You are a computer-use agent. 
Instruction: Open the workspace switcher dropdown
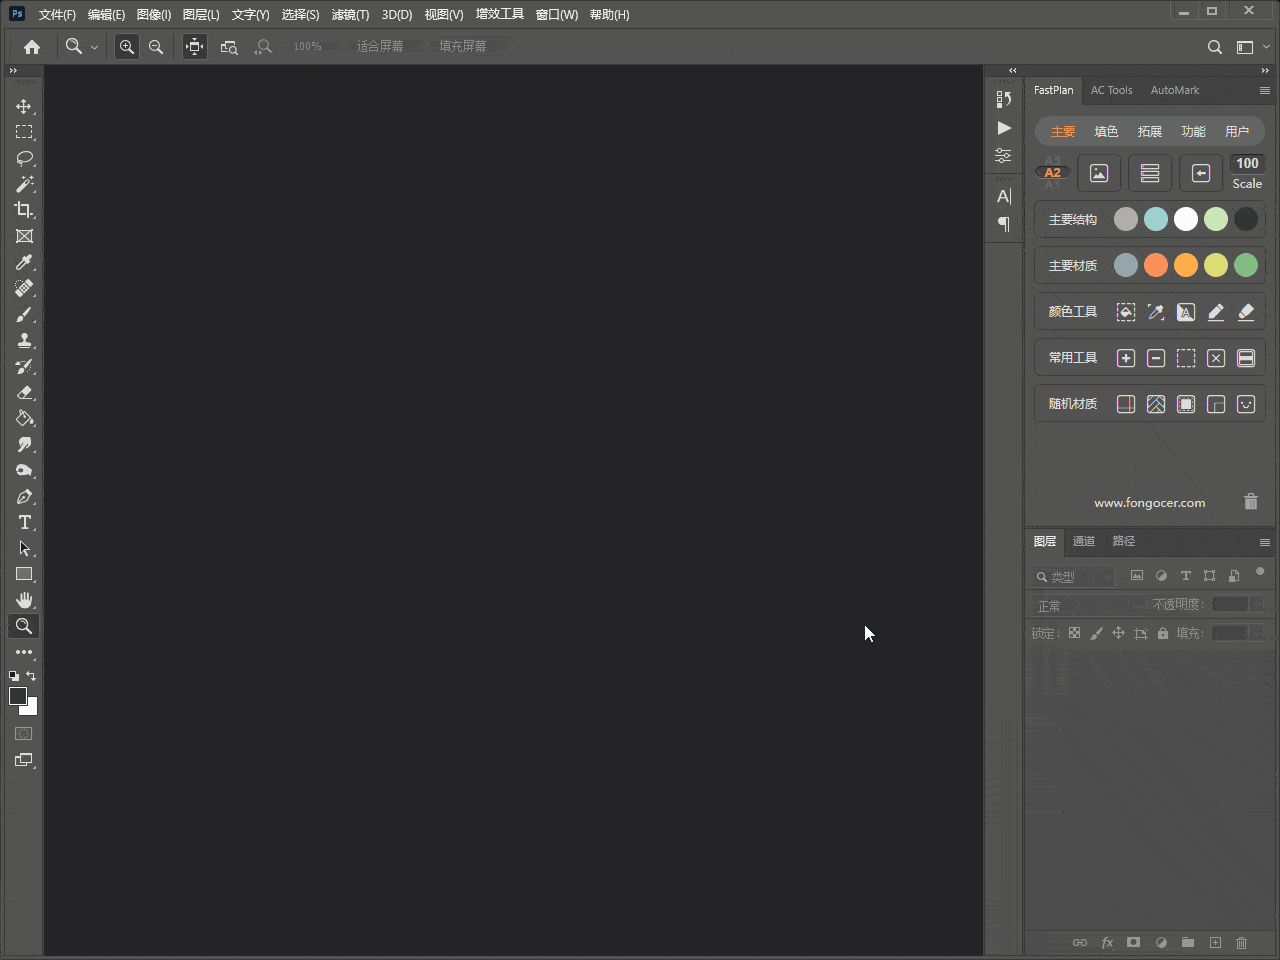click(1250, 47)
